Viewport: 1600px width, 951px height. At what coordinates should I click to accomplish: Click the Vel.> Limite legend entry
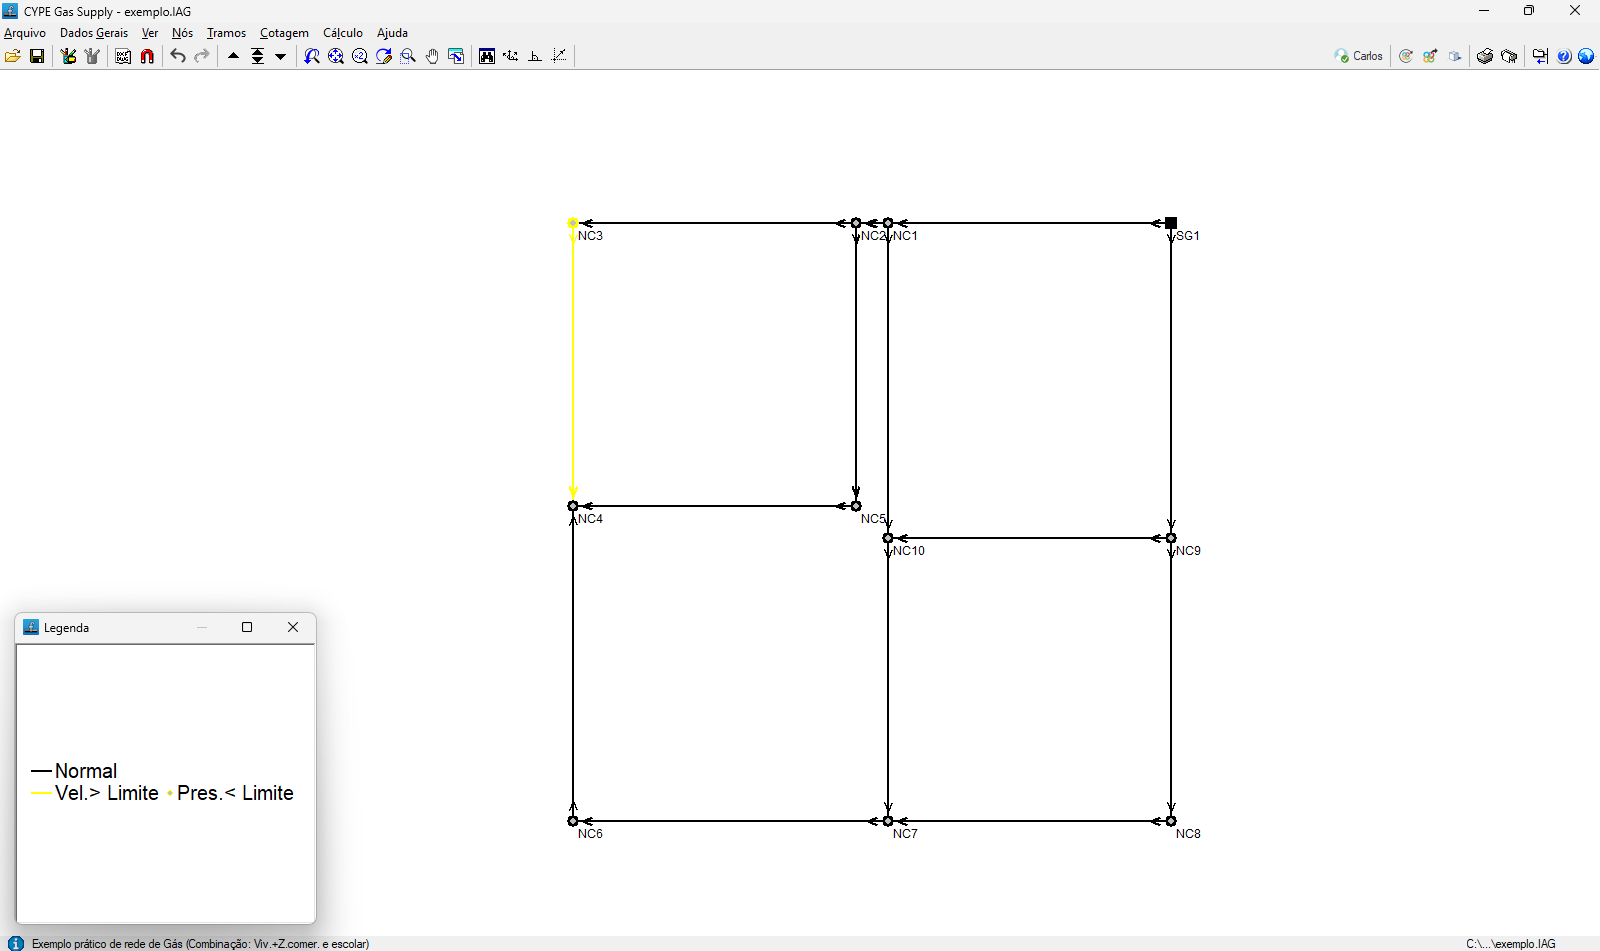95,793
